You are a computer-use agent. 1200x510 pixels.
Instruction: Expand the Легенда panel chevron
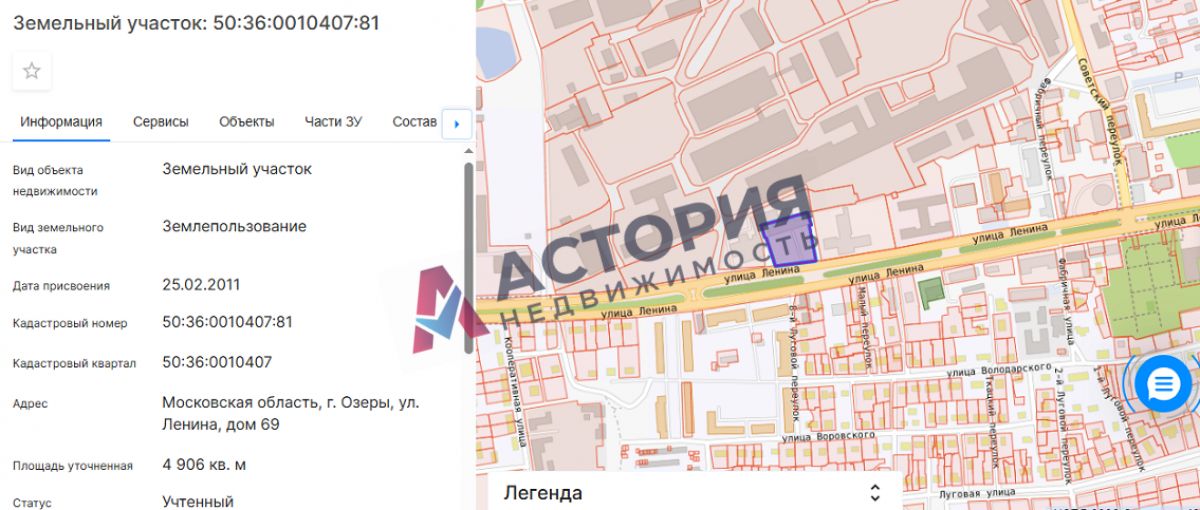point(874,493)
